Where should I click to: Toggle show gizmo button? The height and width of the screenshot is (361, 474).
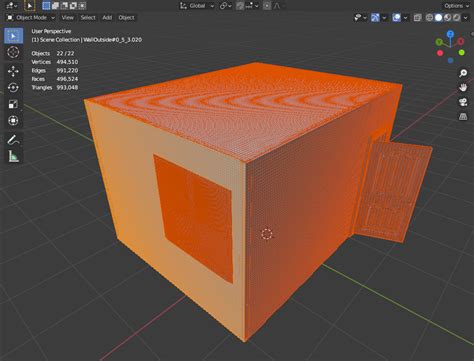(x=375, y=18)
